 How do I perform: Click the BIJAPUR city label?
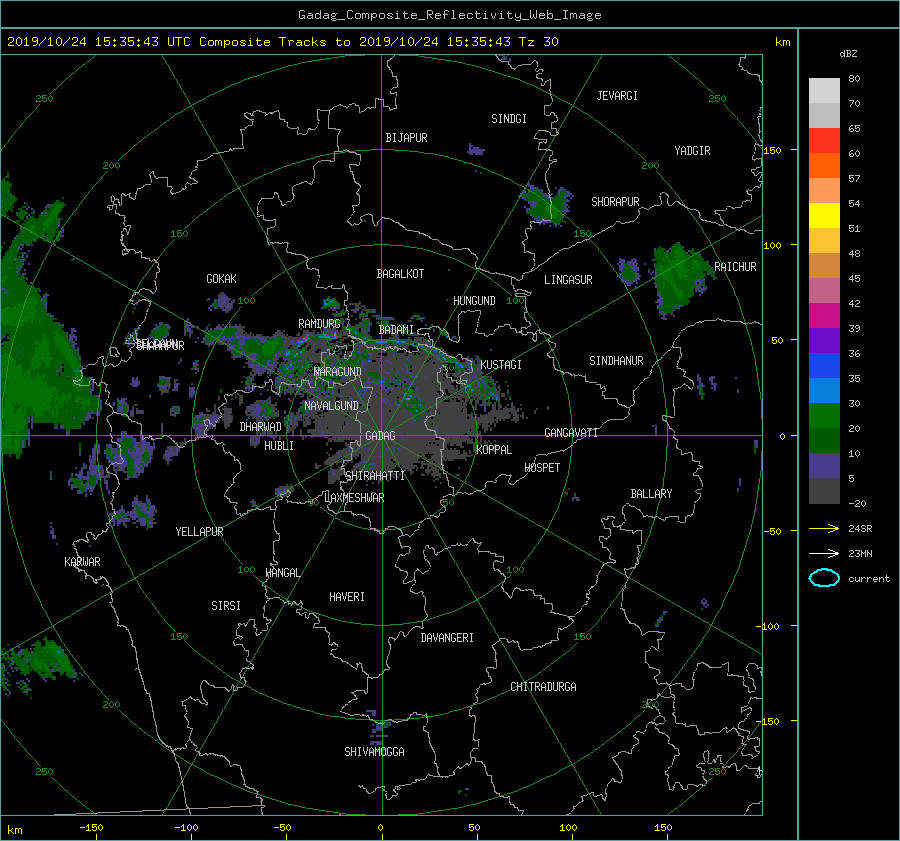(406, 138)
